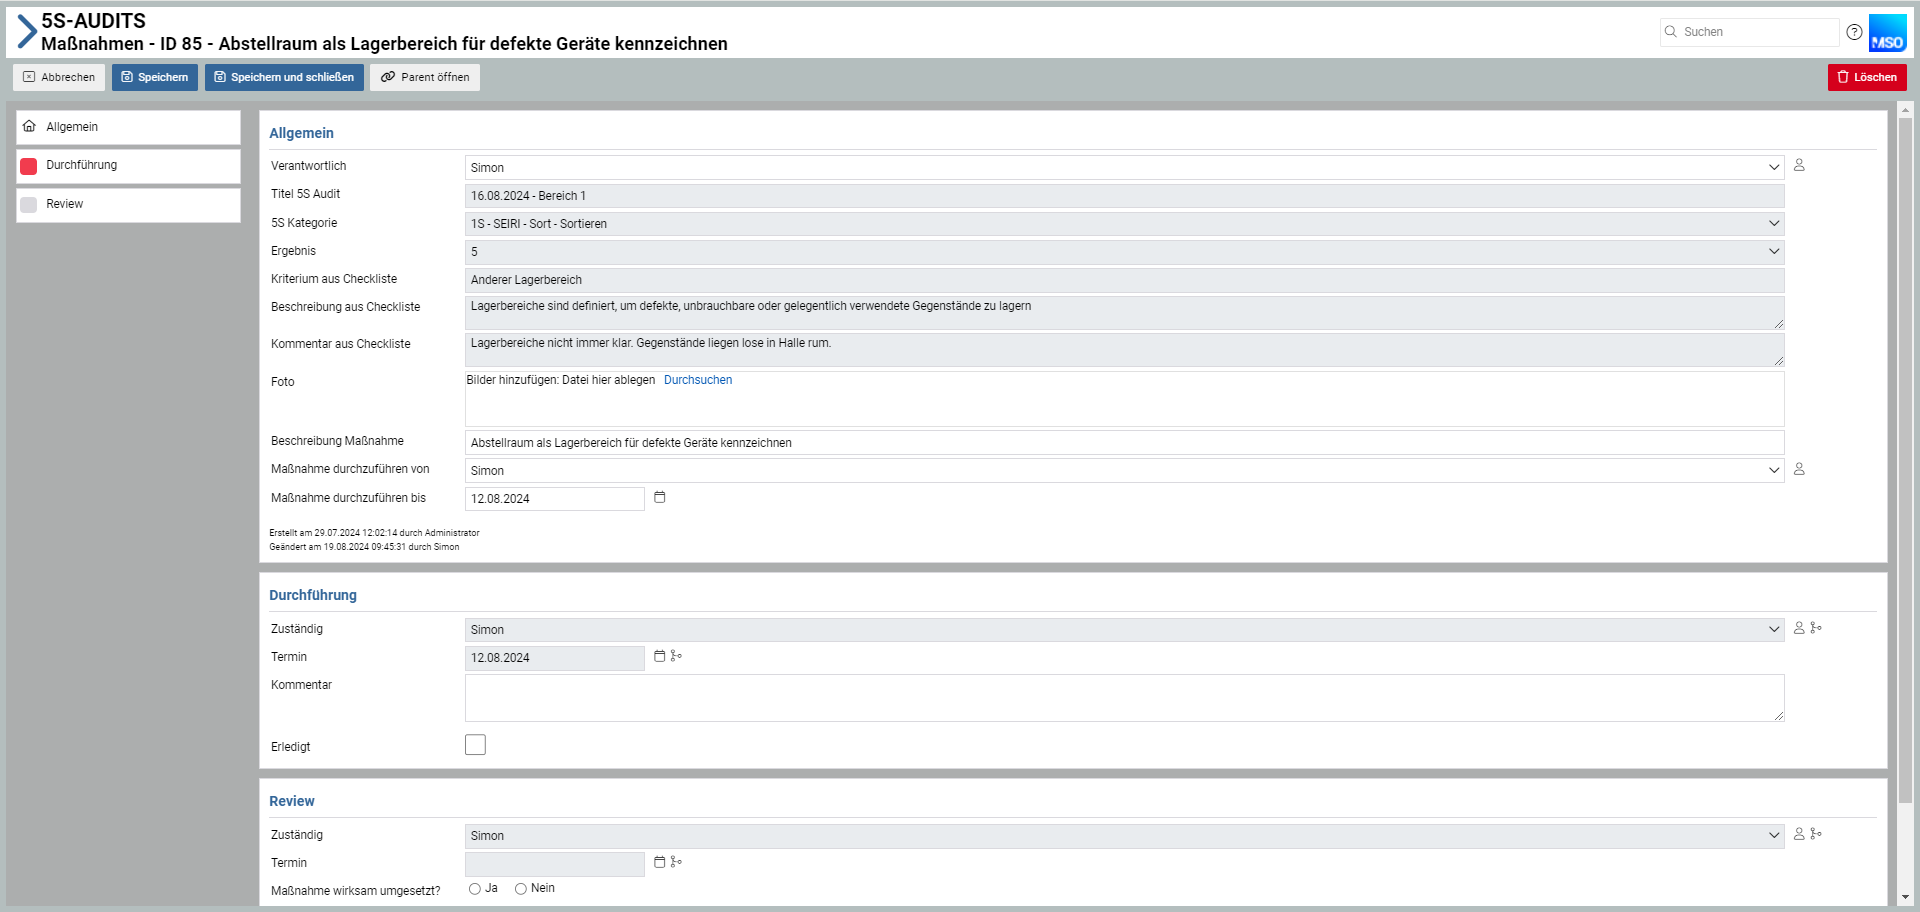
Task: Click branch icon beside Review Termin
Action: click(676, 862)
